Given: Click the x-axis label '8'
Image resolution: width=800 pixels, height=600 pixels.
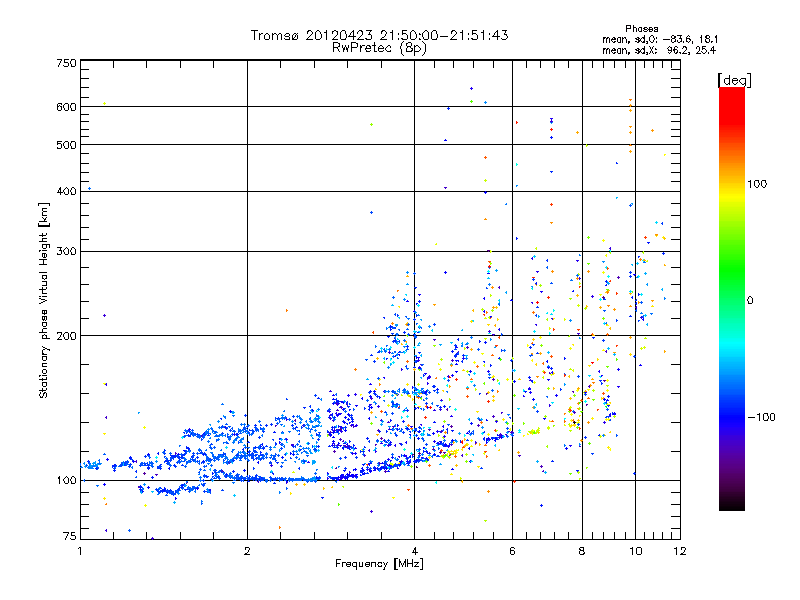Looking at the screenshot, I should pyautogui.click(x=582, y=551).
